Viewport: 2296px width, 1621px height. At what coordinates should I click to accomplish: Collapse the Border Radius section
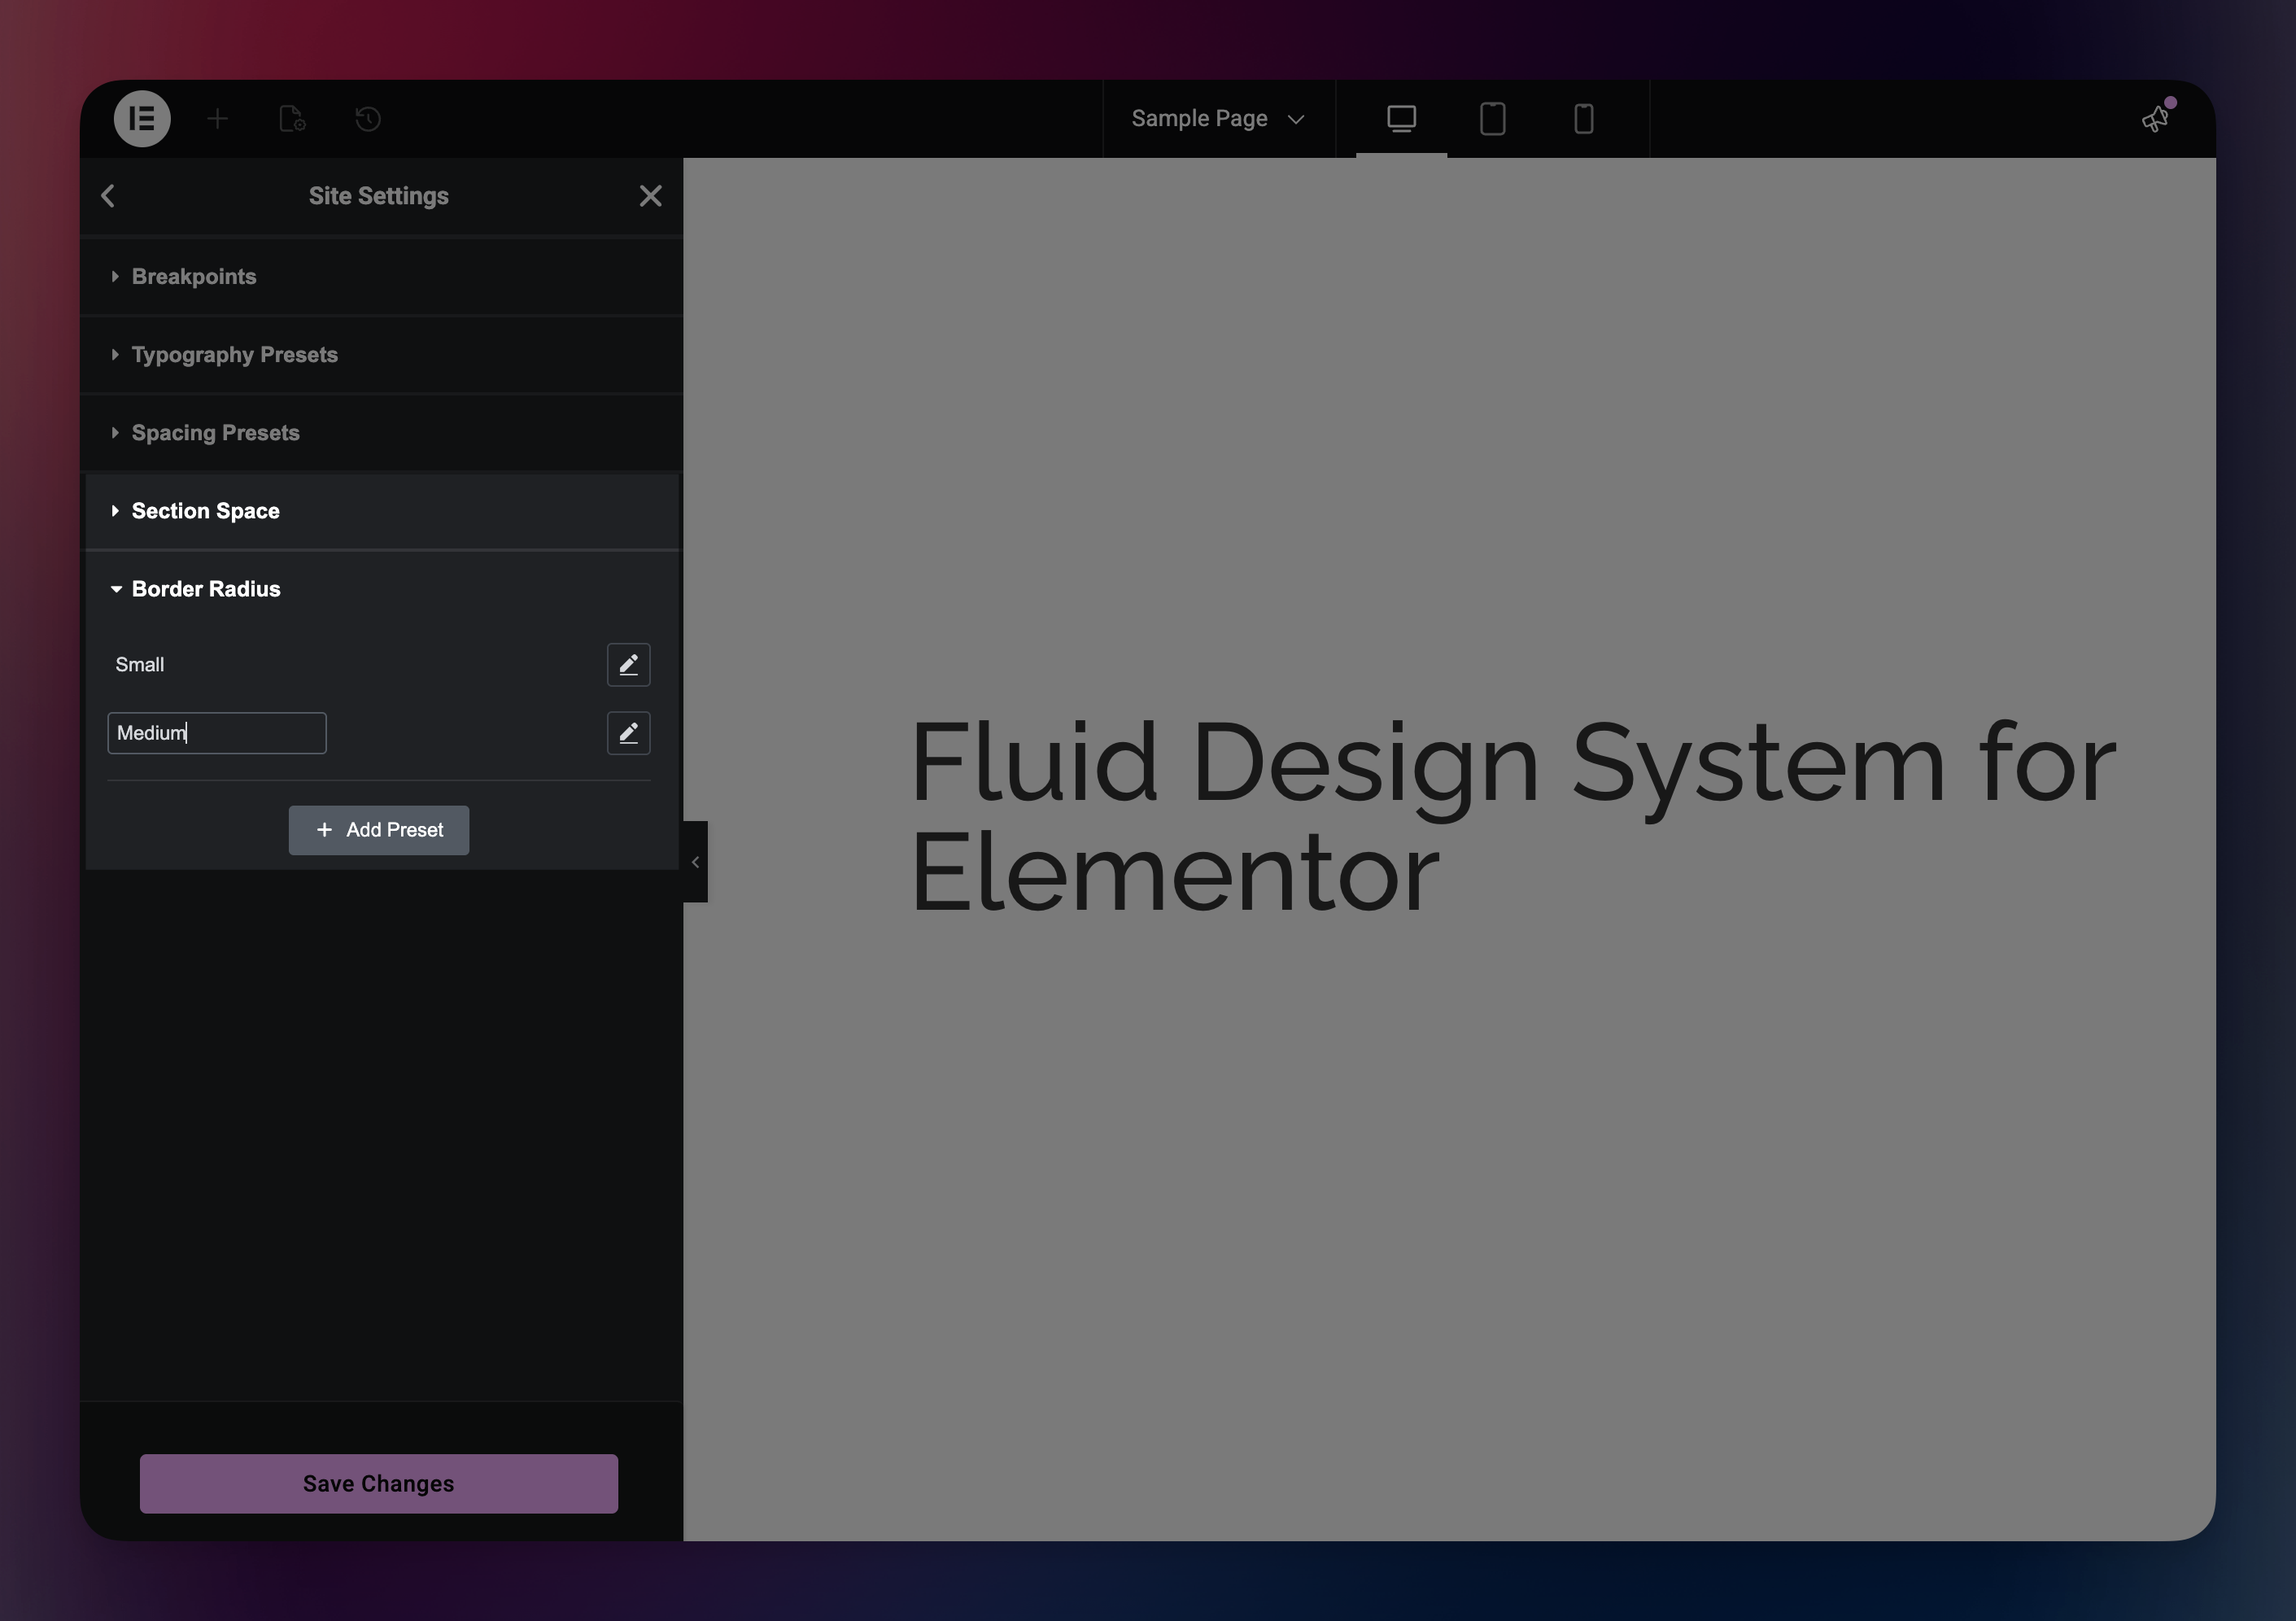[x=205, y=589]
